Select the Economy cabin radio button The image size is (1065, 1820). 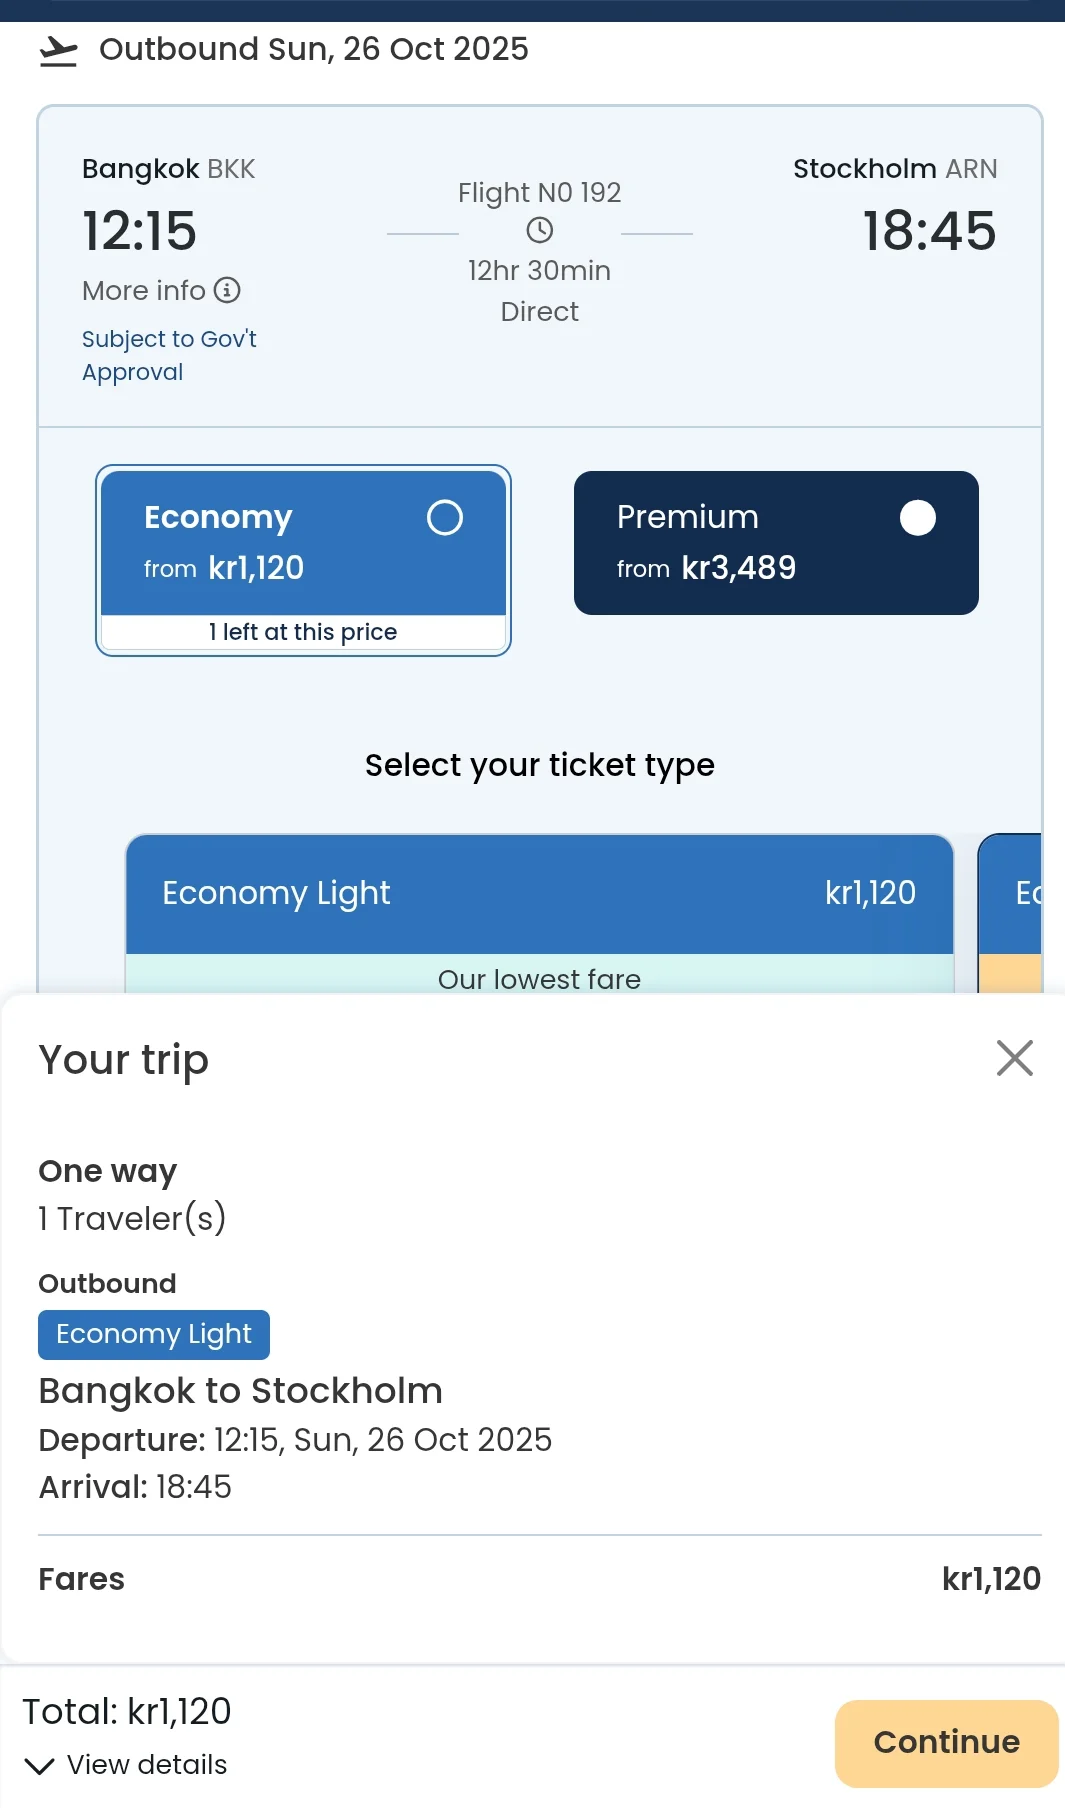point(445,518)
